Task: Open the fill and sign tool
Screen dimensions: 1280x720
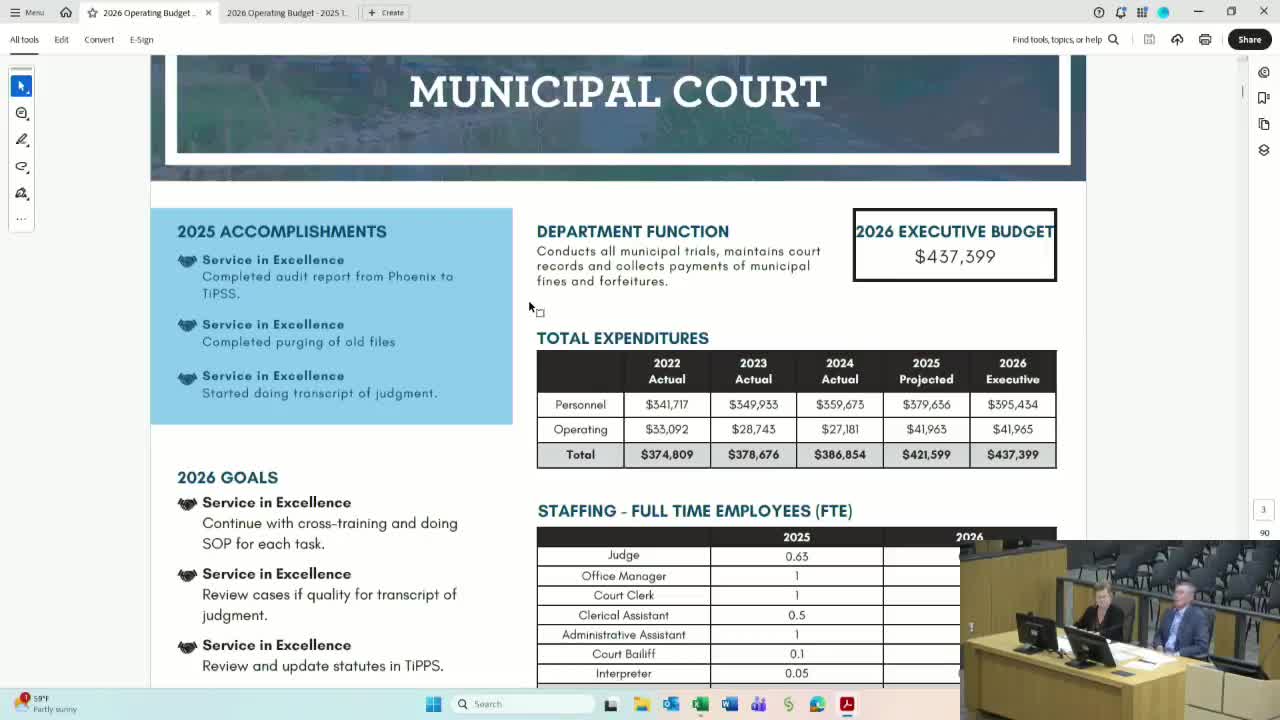Action: [x=21, y=194]
